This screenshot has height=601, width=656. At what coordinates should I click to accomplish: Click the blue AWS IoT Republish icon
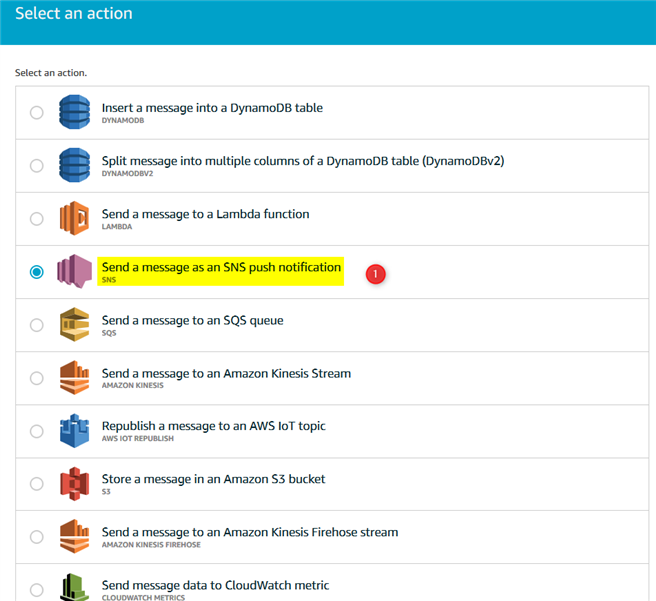pos(74,431)
